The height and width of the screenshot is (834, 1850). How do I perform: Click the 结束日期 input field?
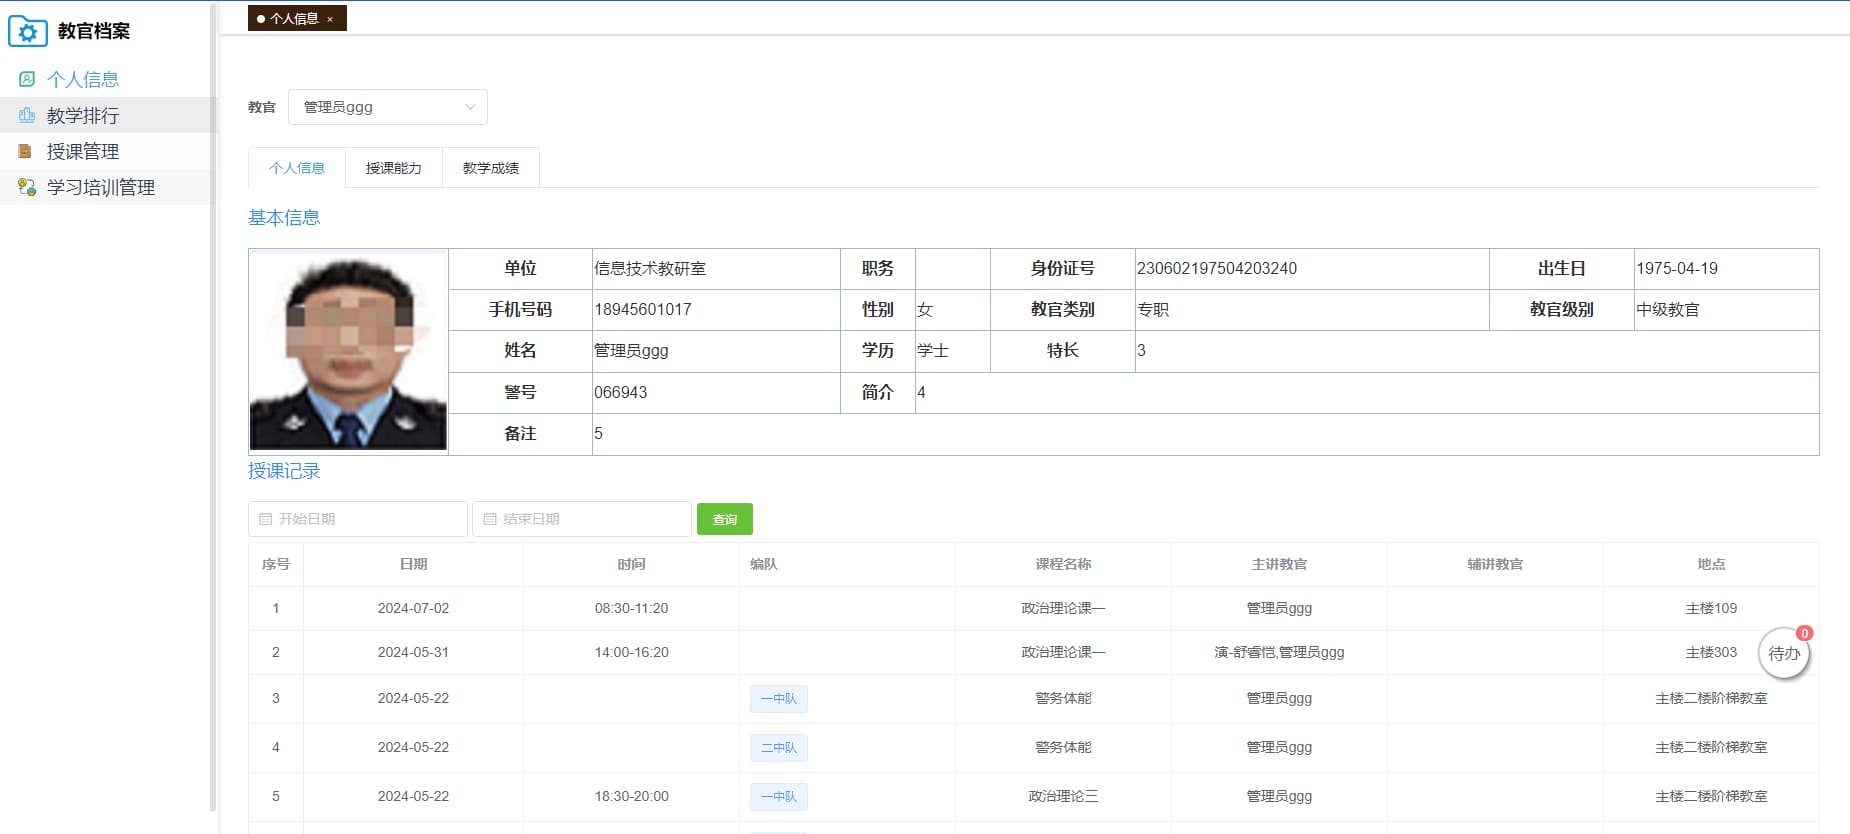582,519
